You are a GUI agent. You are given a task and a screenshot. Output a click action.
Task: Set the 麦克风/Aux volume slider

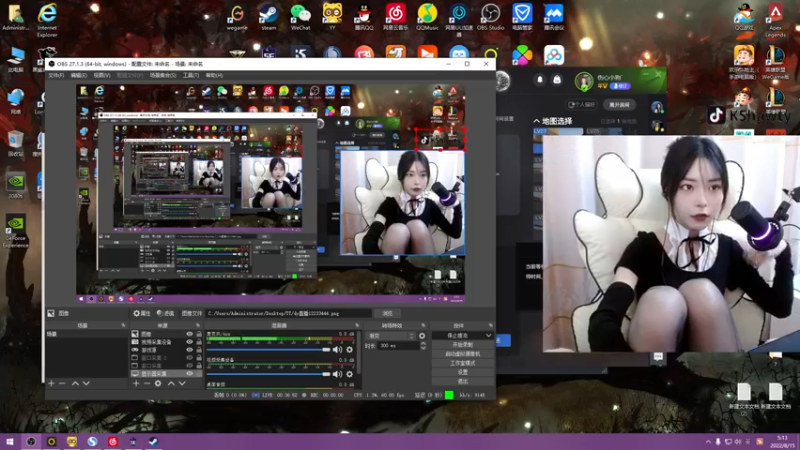click(268, 350)
